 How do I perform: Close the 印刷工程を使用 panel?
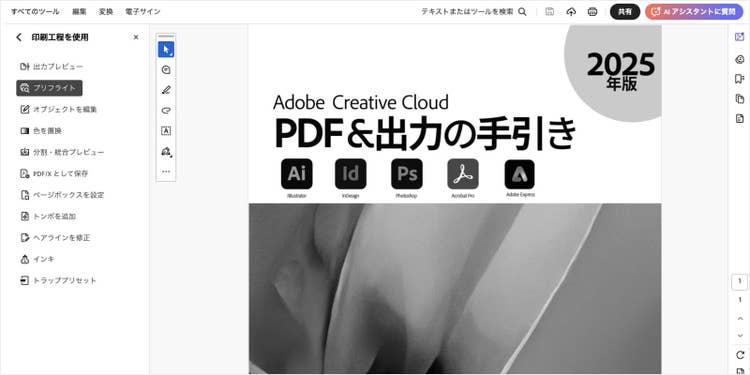(x=136, y=37)
